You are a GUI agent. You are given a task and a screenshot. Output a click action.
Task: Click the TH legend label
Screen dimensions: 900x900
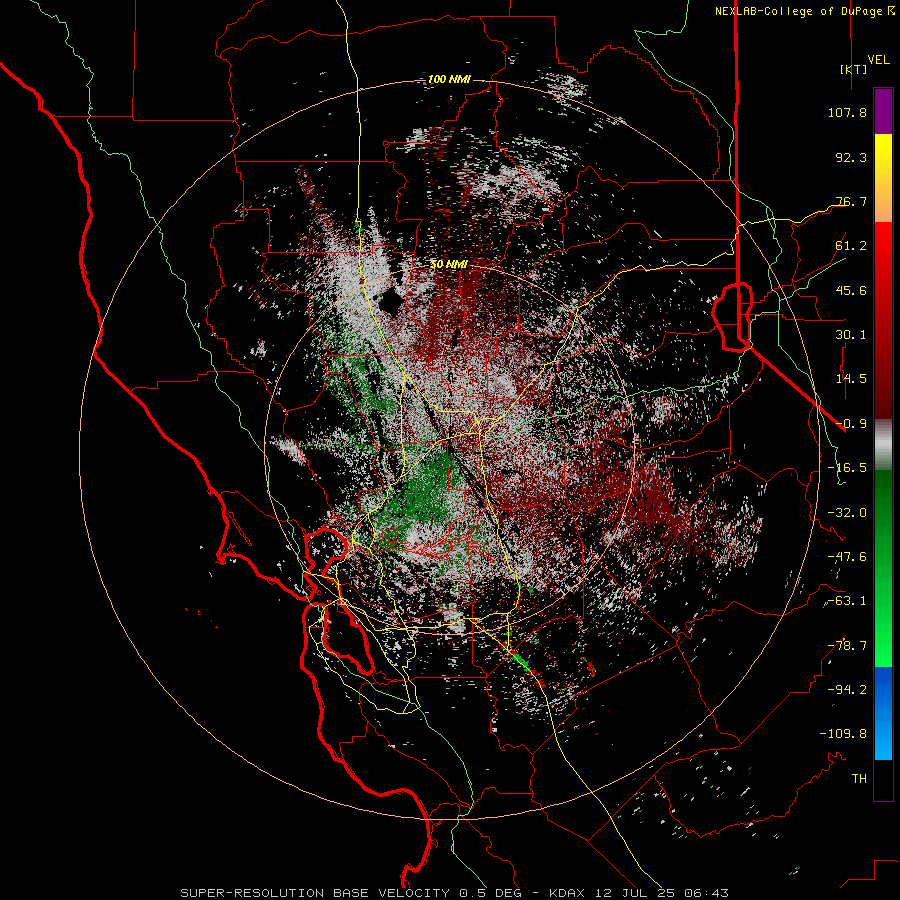[x=859, y=779]
